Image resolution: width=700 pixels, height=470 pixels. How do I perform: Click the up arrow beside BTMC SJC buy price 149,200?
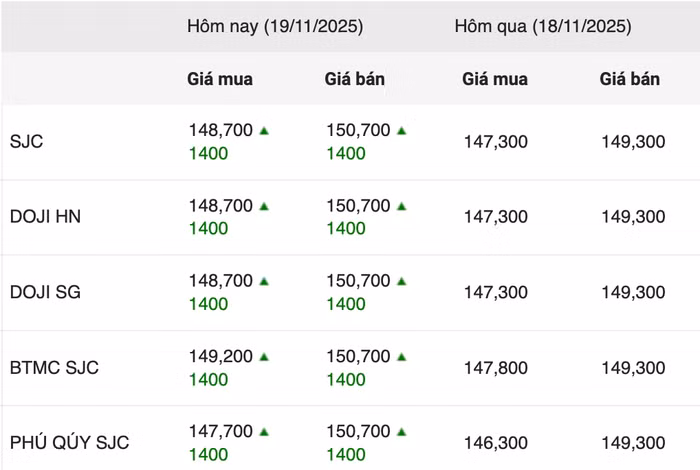[264, 356]
